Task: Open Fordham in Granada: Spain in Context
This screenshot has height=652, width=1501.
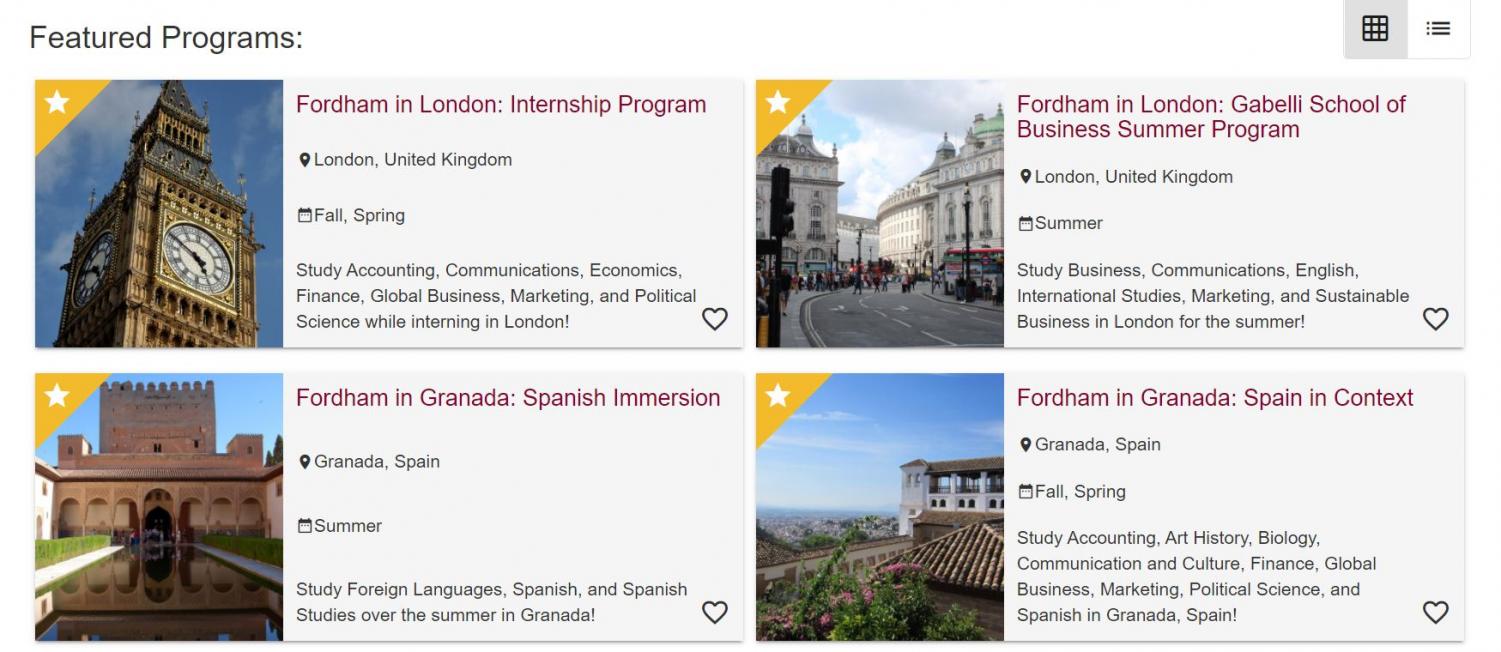Action: (x=1214, y=398)
